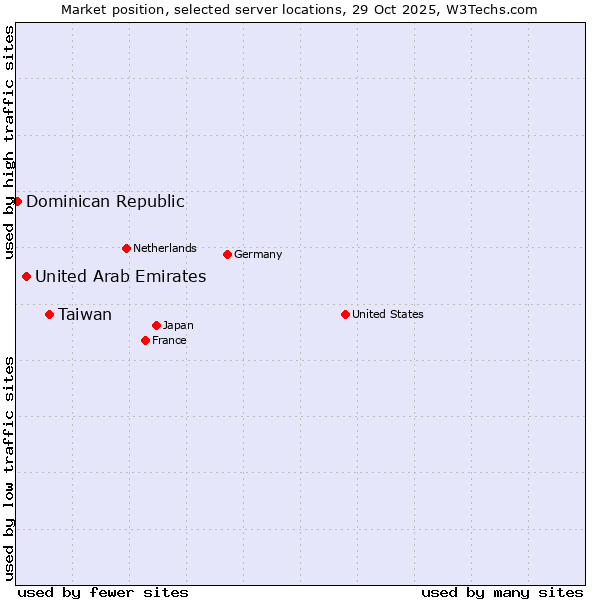This screenshot has height=600, width=600.
Task: Click the "used by fewer sites" axis label
Action: (103, 592)
